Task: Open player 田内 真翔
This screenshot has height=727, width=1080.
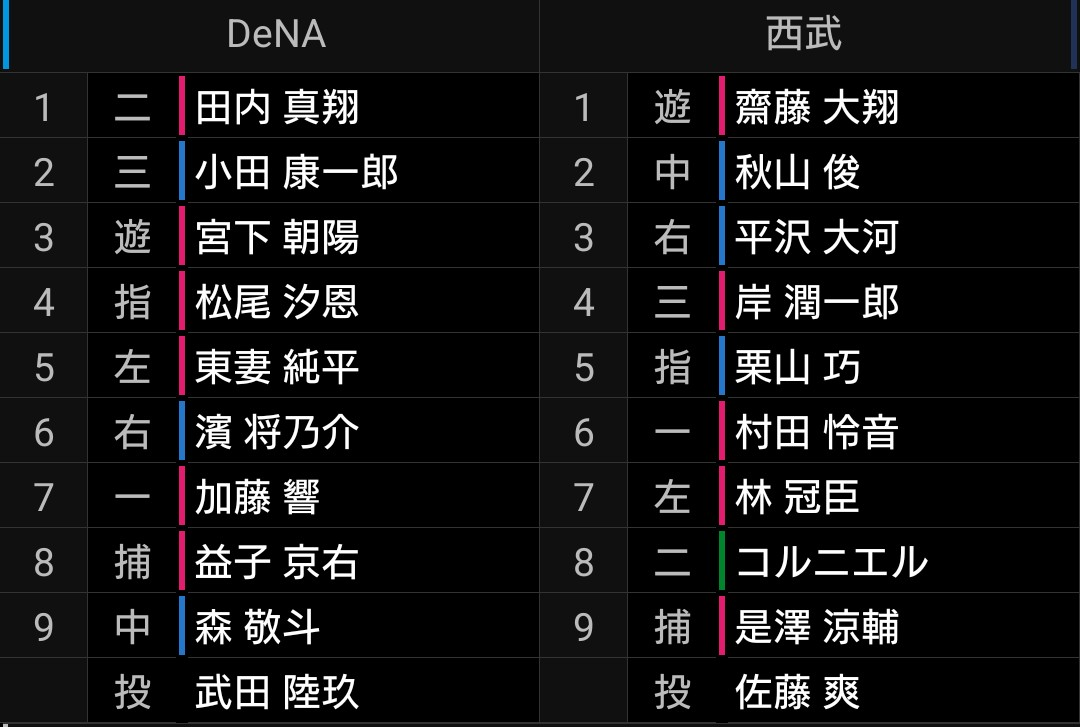Action: pos(277,107)
